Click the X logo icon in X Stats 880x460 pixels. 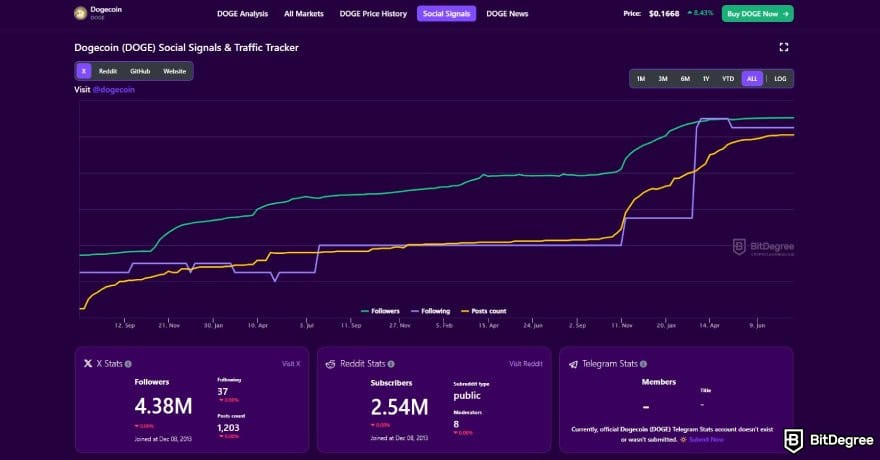coord(88,364)
